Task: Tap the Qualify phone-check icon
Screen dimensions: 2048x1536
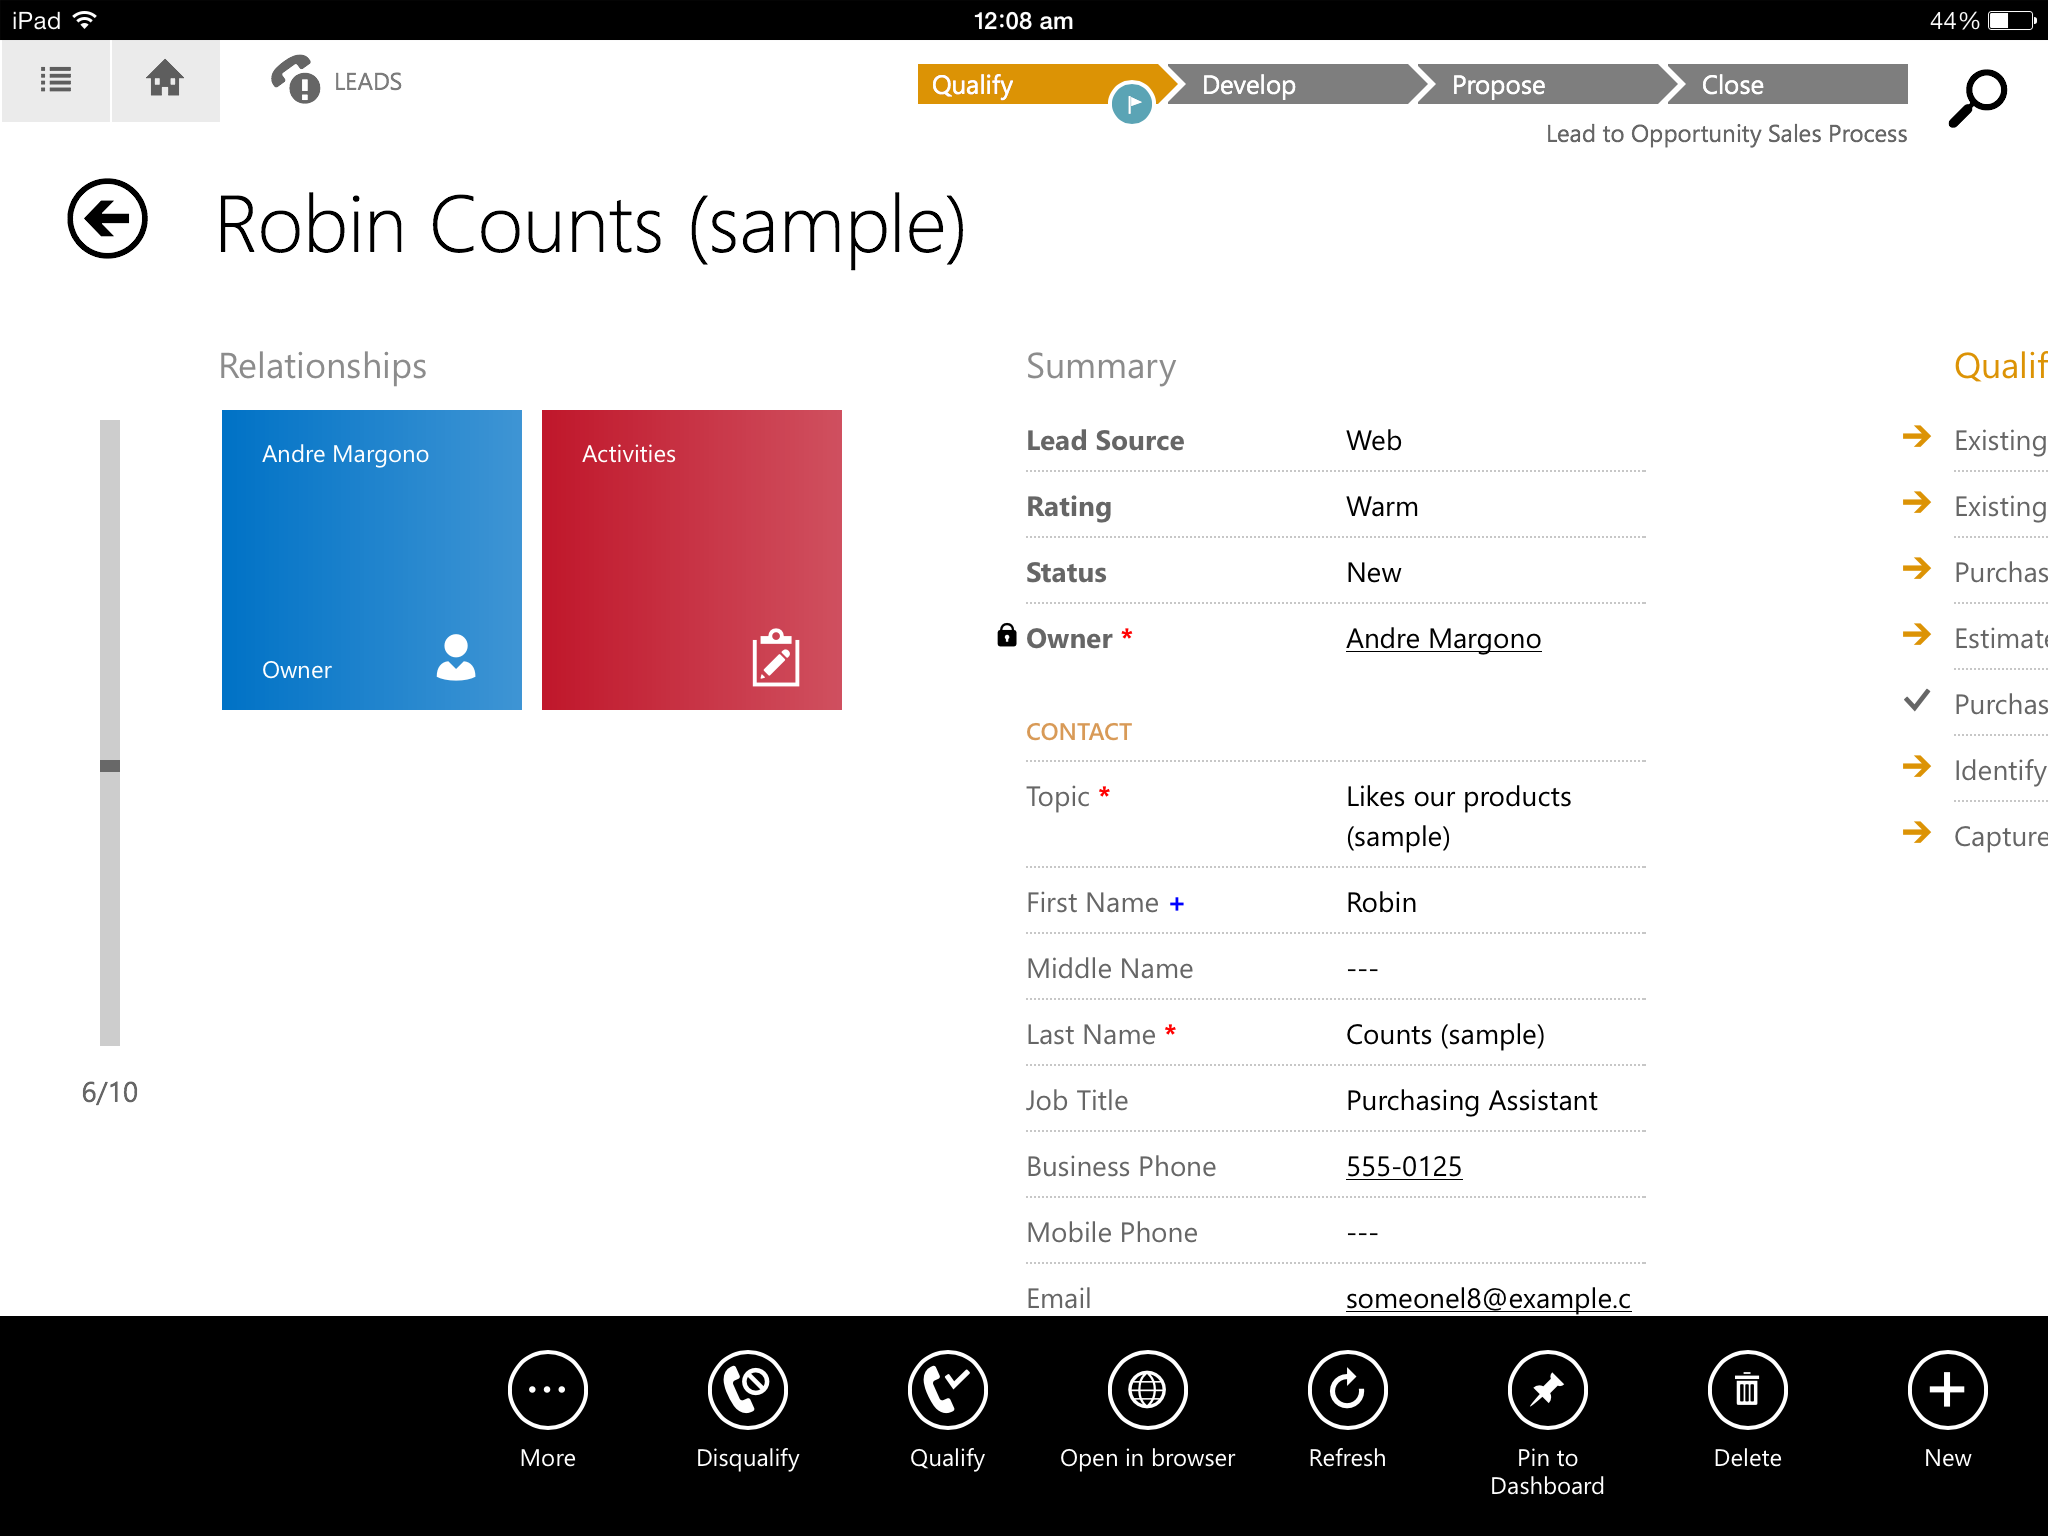Action: pyautogui.click(x=947, y=1390)
